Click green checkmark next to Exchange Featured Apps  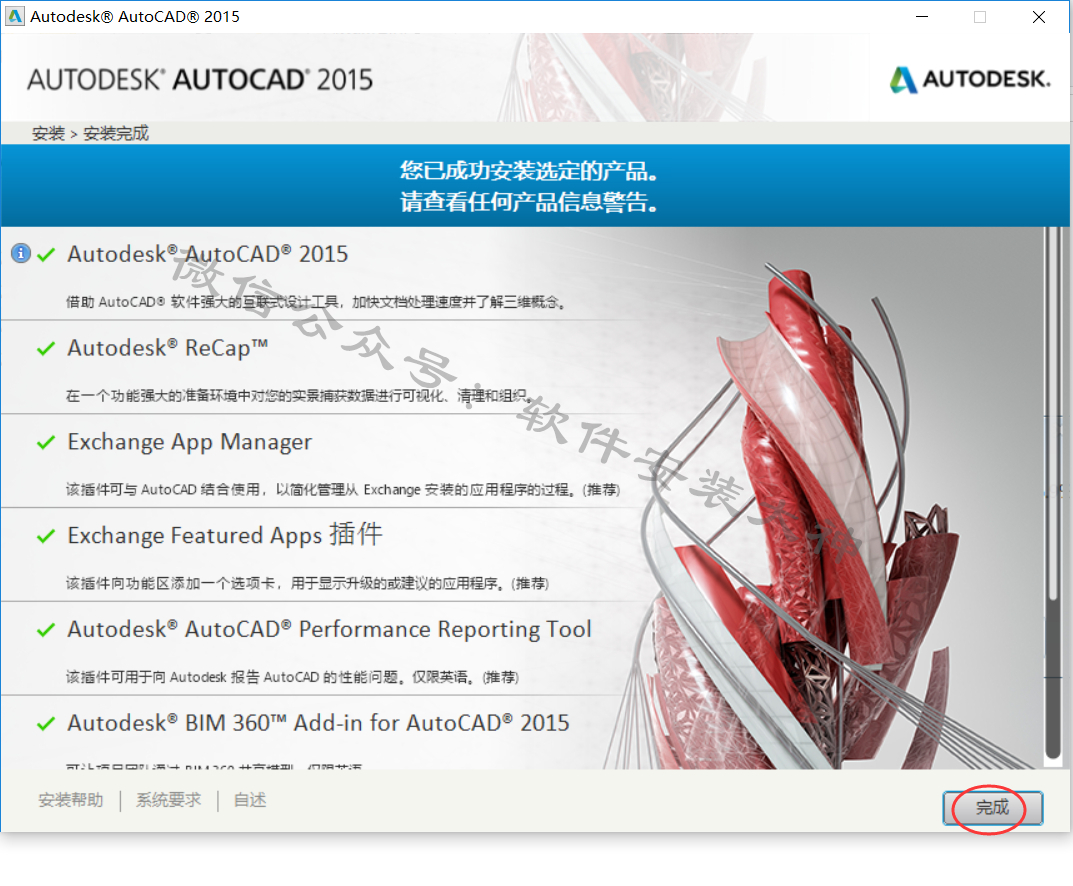pos(46,536)
